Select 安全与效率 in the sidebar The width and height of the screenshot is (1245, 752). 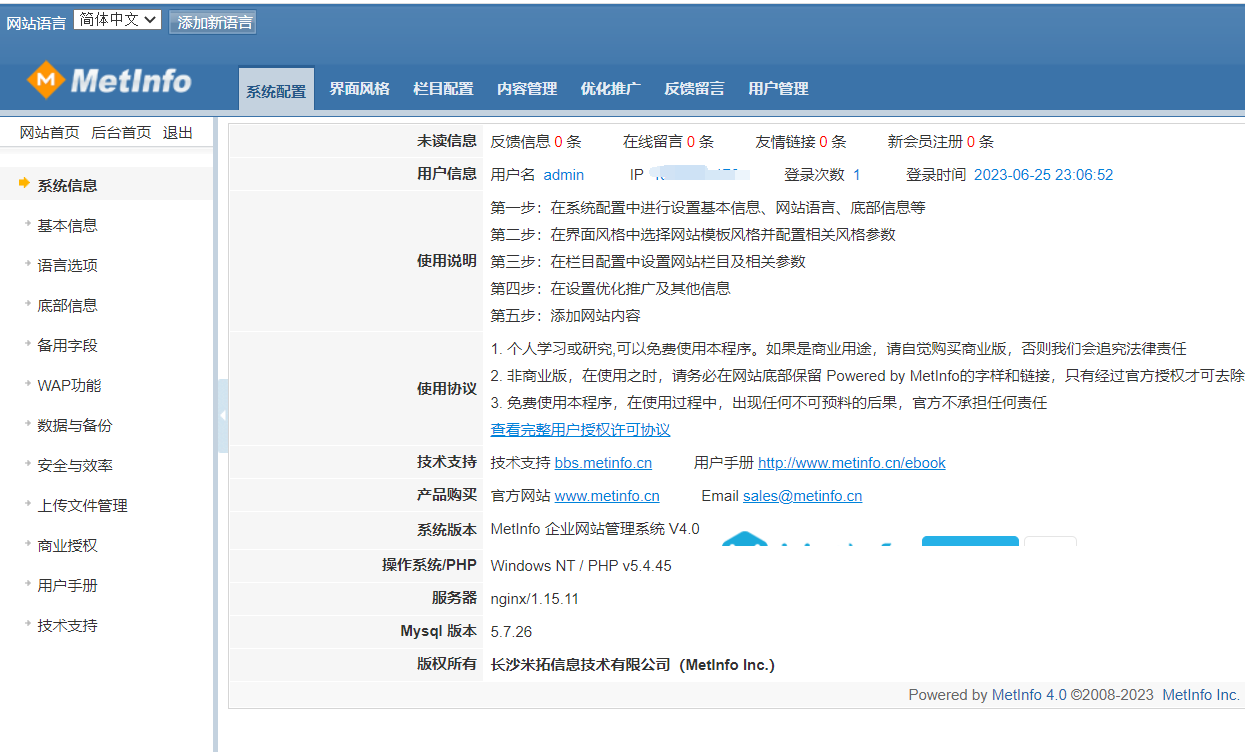tap(75, 465)
